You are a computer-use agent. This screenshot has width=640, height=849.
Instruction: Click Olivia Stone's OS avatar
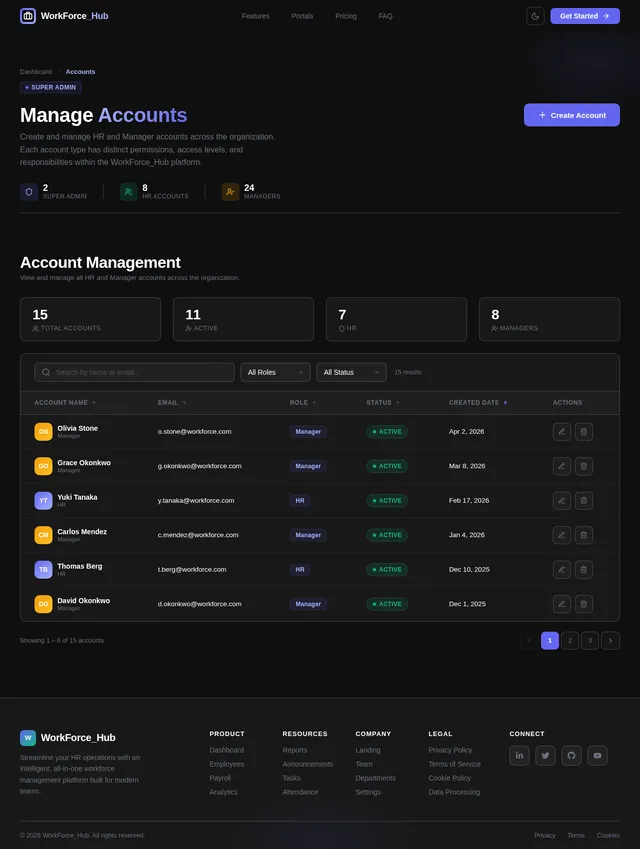43,432
